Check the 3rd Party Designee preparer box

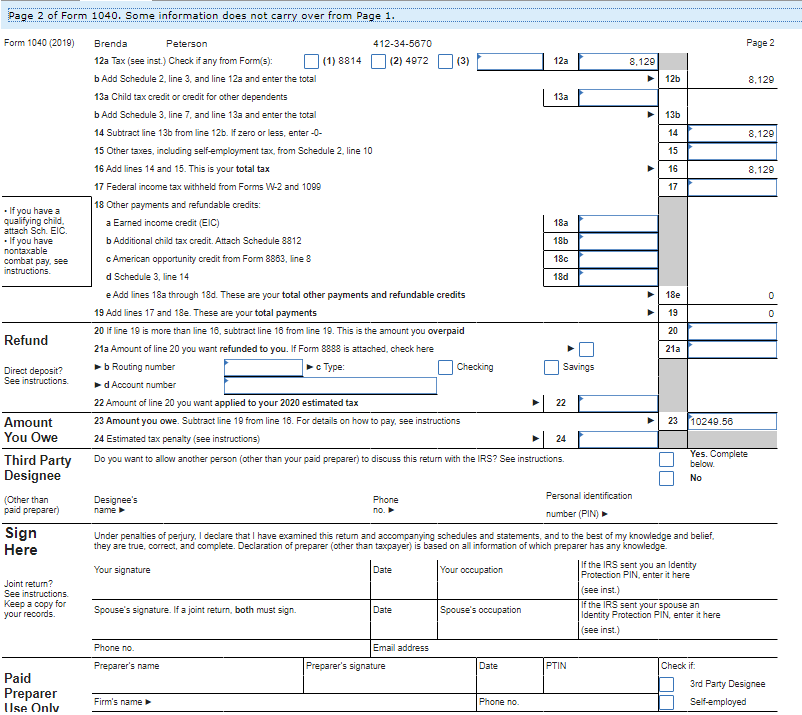tap(666, 684)
